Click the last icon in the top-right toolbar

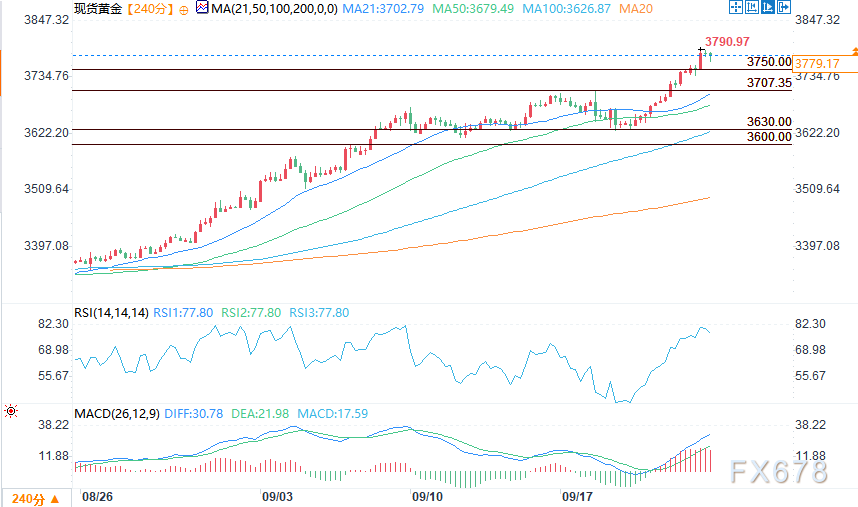click(x=782, y=8)
